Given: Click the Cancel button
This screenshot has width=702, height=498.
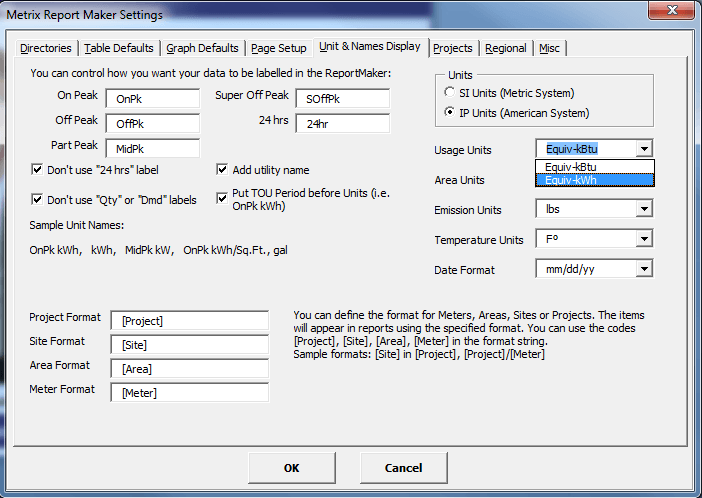Looking at the screenshot, I should (403, 468).
